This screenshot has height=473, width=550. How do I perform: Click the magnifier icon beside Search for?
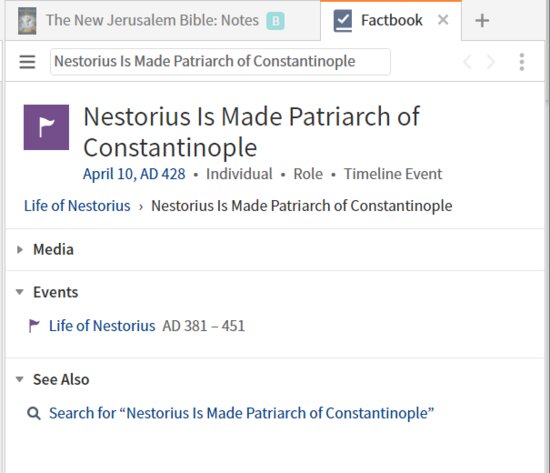34,413
